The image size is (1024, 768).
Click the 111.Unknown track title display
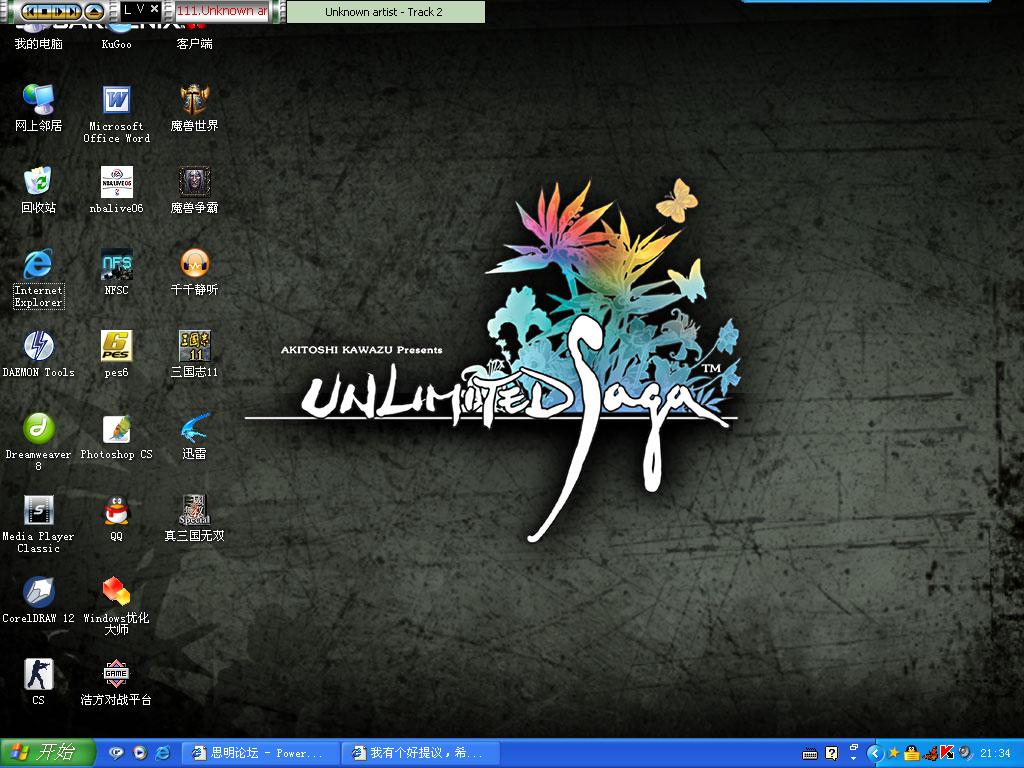tap(222, 11)
